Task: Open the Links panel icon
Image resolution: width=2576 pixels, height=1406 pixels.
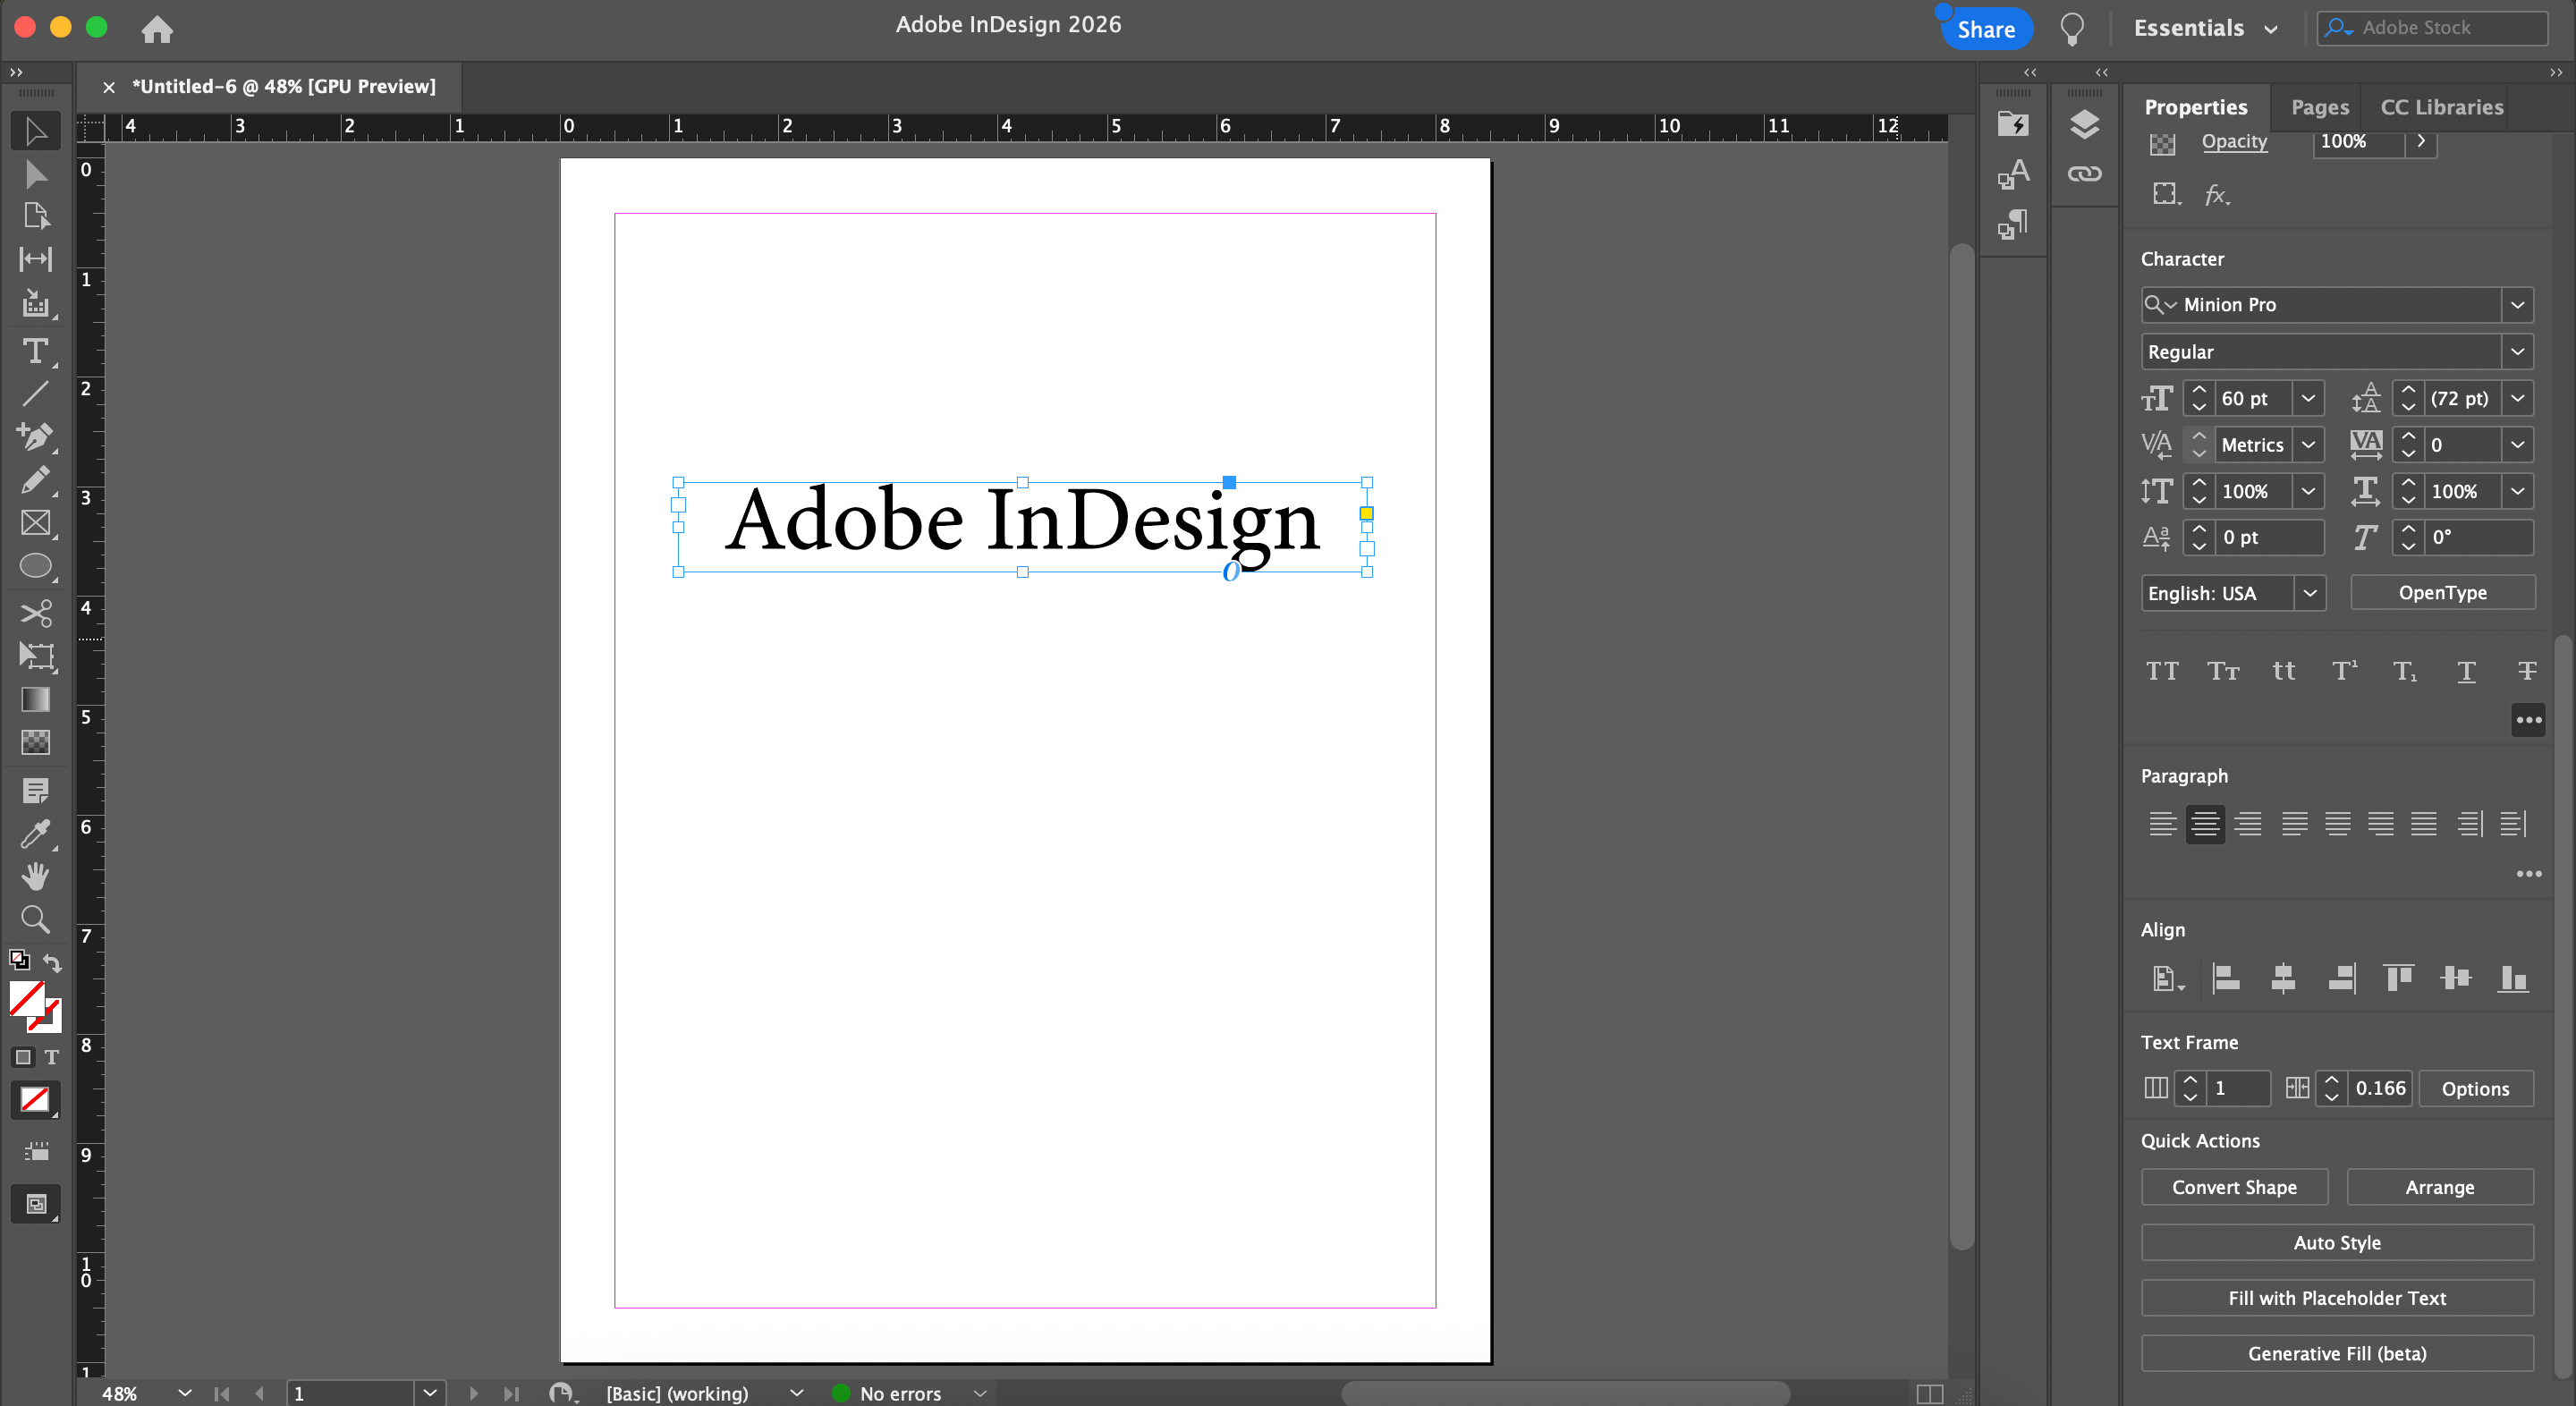Action: (2084, 174)
